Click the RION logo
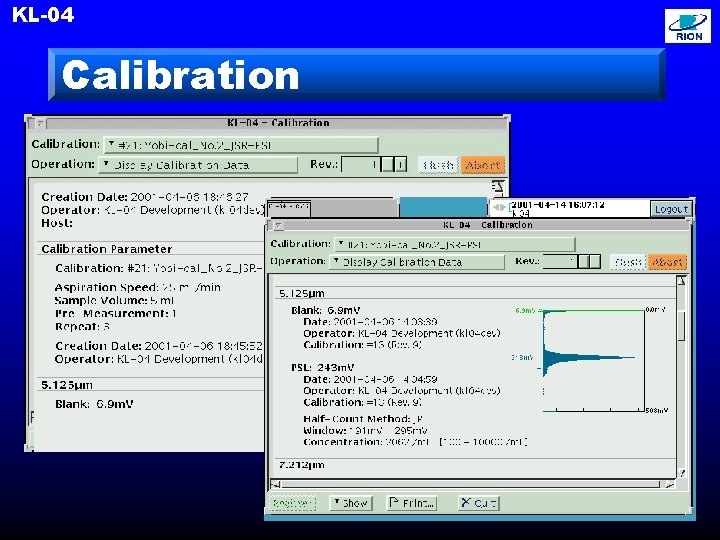This screenshot has height=540, width=720. (x=687, y=26)
